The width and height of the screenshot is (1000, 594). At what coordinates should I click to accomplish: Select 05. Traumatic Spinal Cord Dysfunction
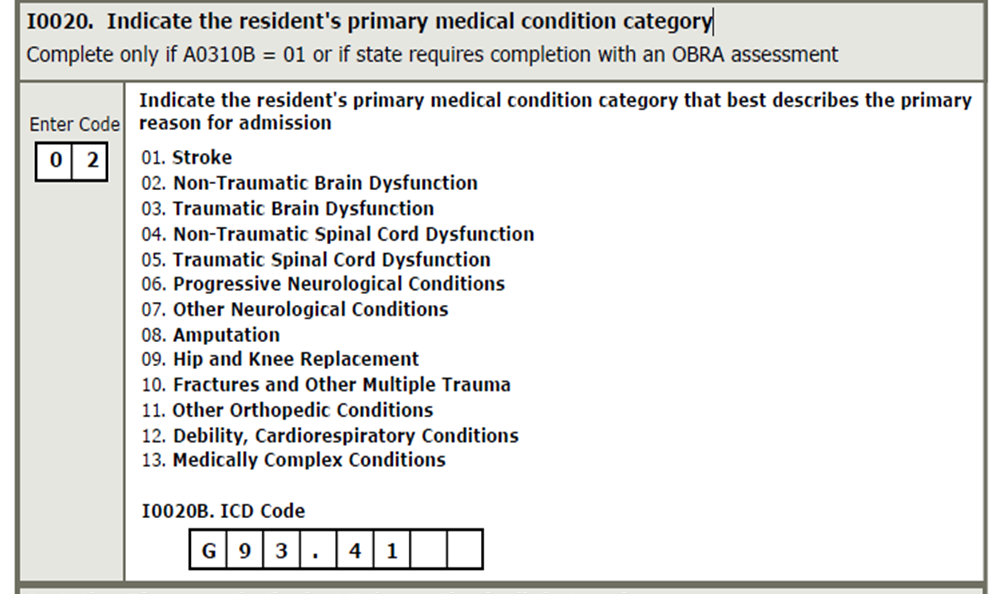[x=316, y=260]
